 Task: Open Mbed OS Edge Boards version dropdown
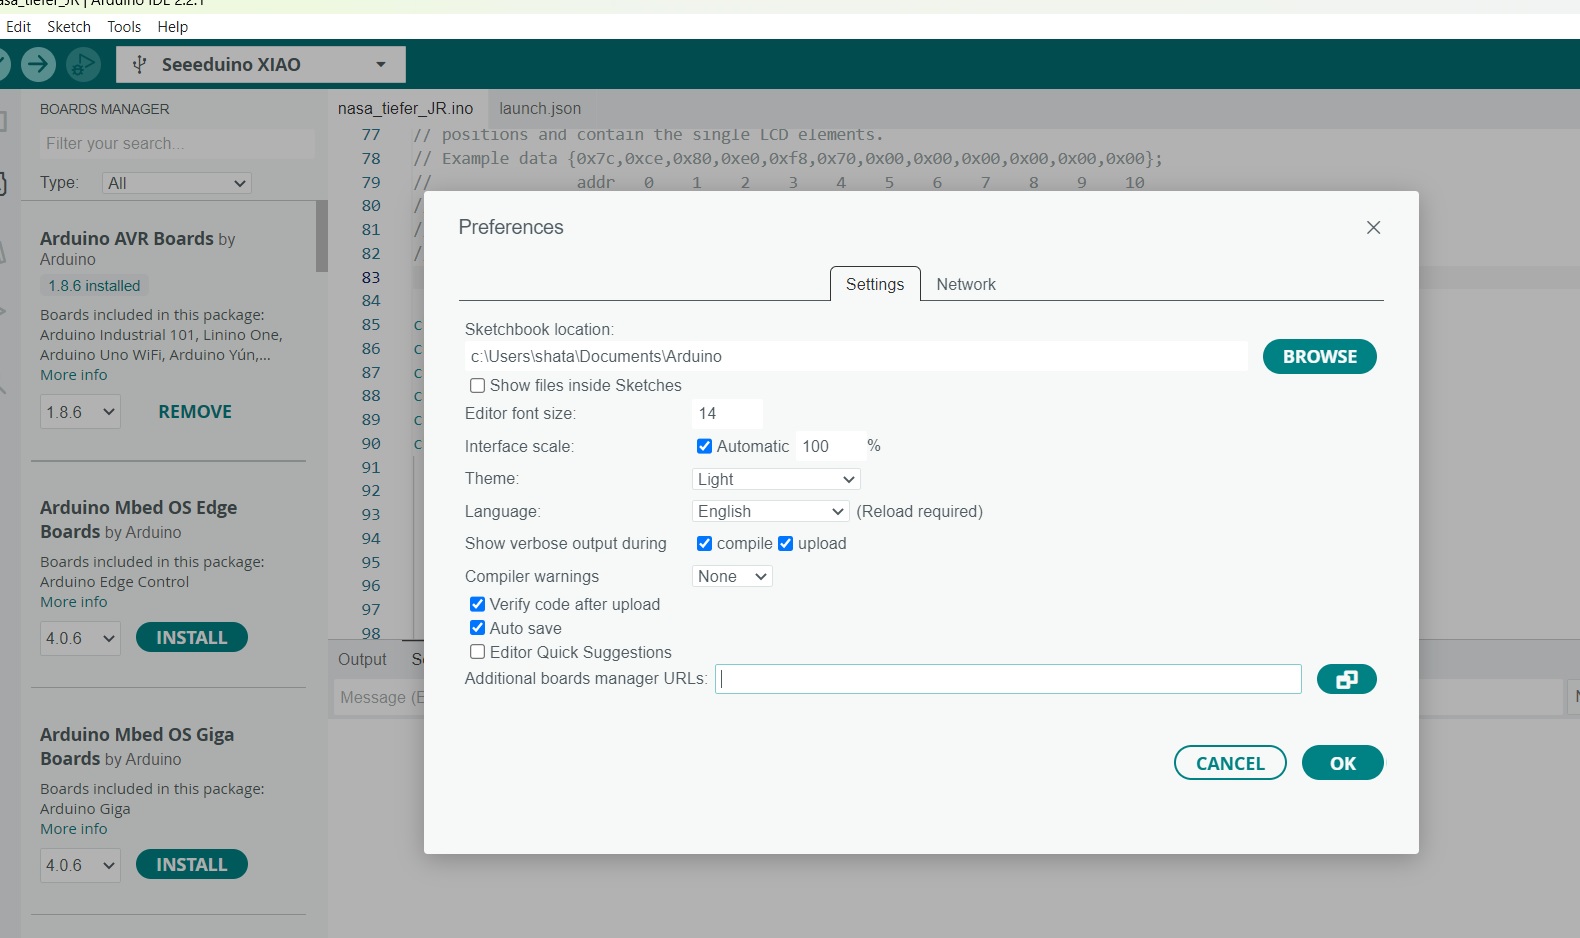click(x=80, y=638)
